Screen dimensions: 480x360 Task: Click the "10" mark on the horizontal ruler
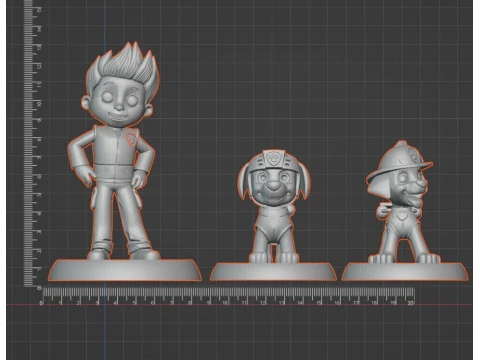[225, 303]
